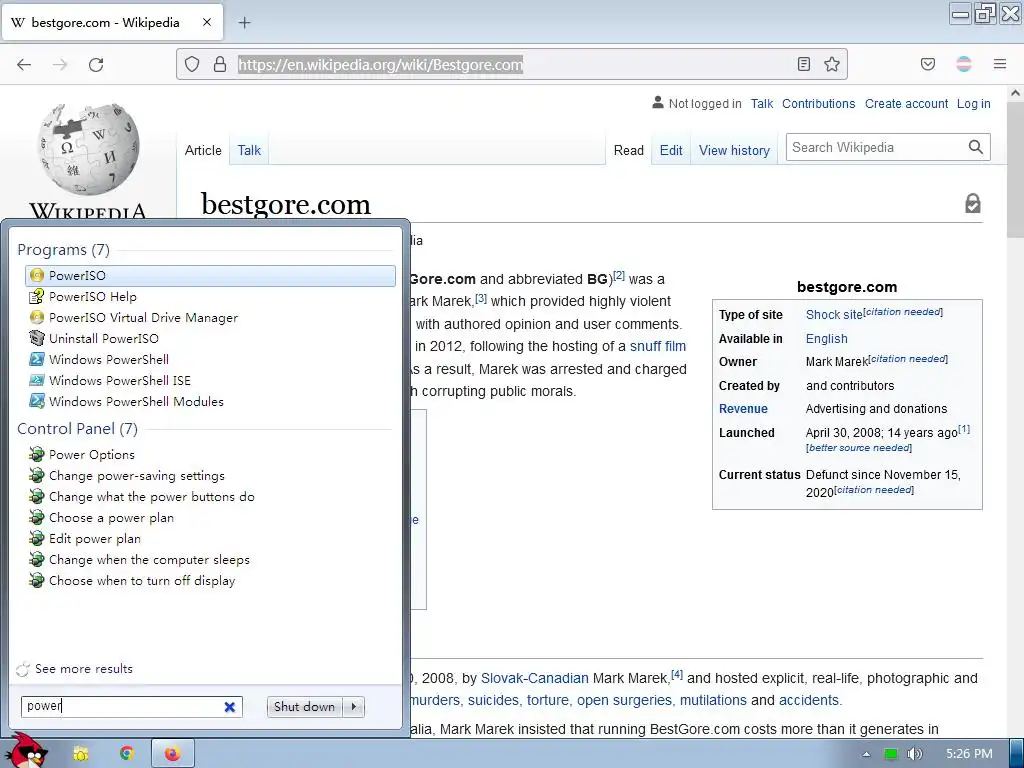
Task: Click the Angry Bird start button
Action: [29, 751]
